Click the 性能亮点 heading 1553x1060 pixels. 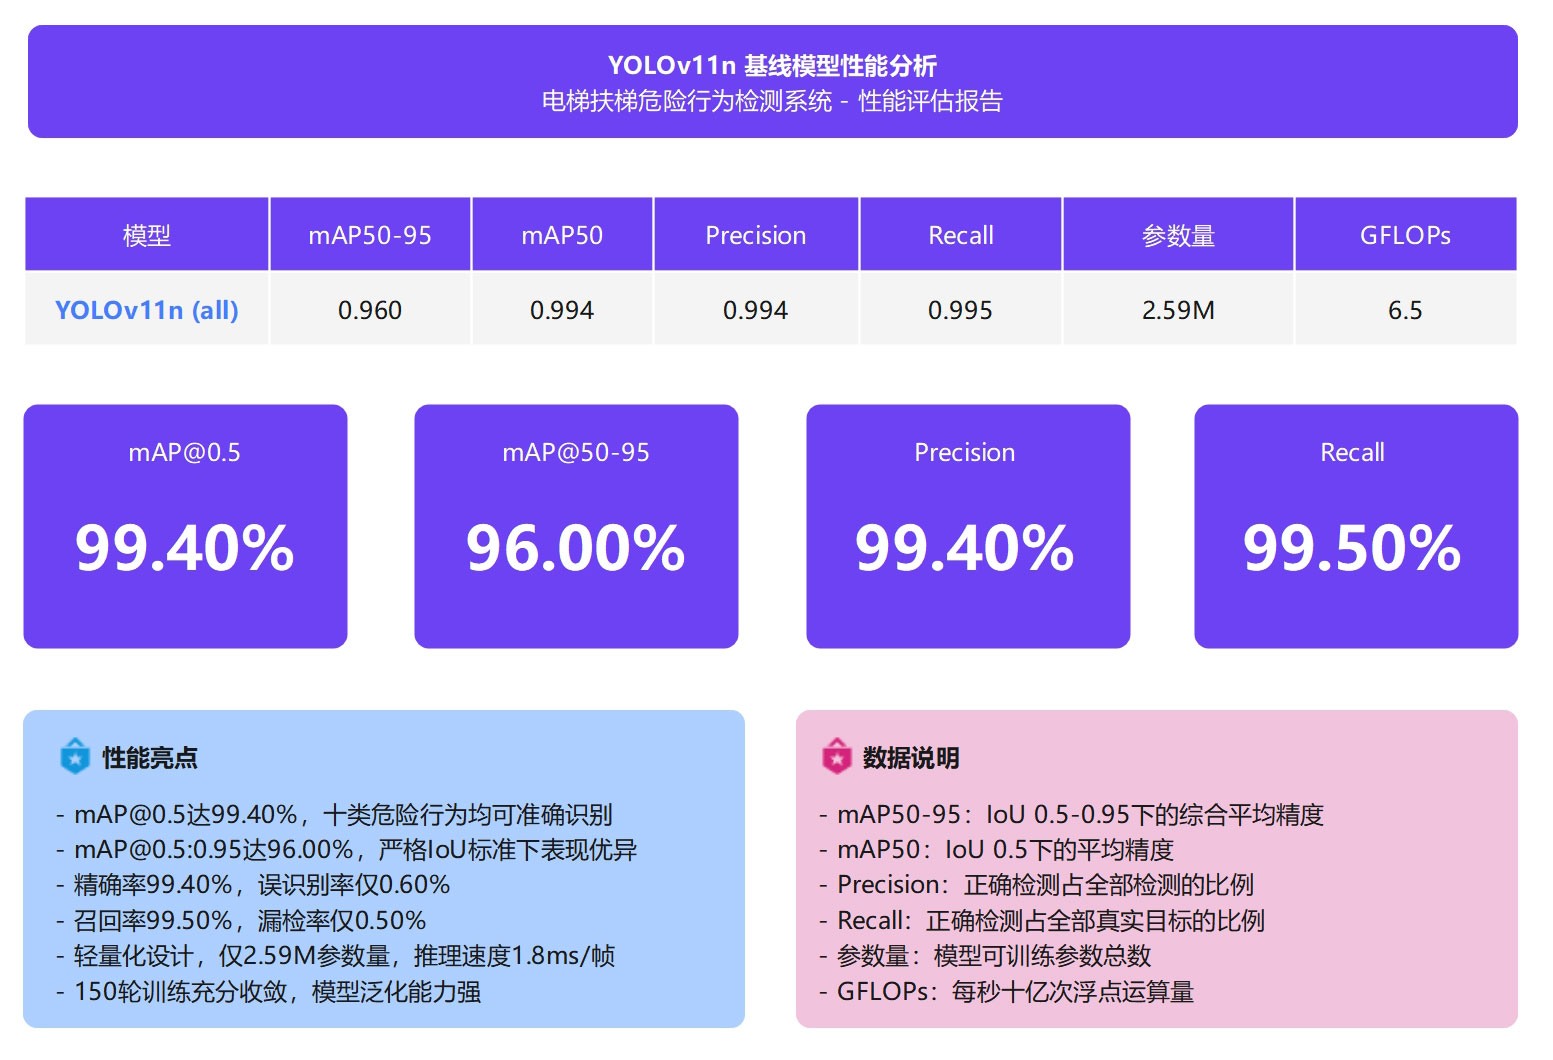[150, 758]
